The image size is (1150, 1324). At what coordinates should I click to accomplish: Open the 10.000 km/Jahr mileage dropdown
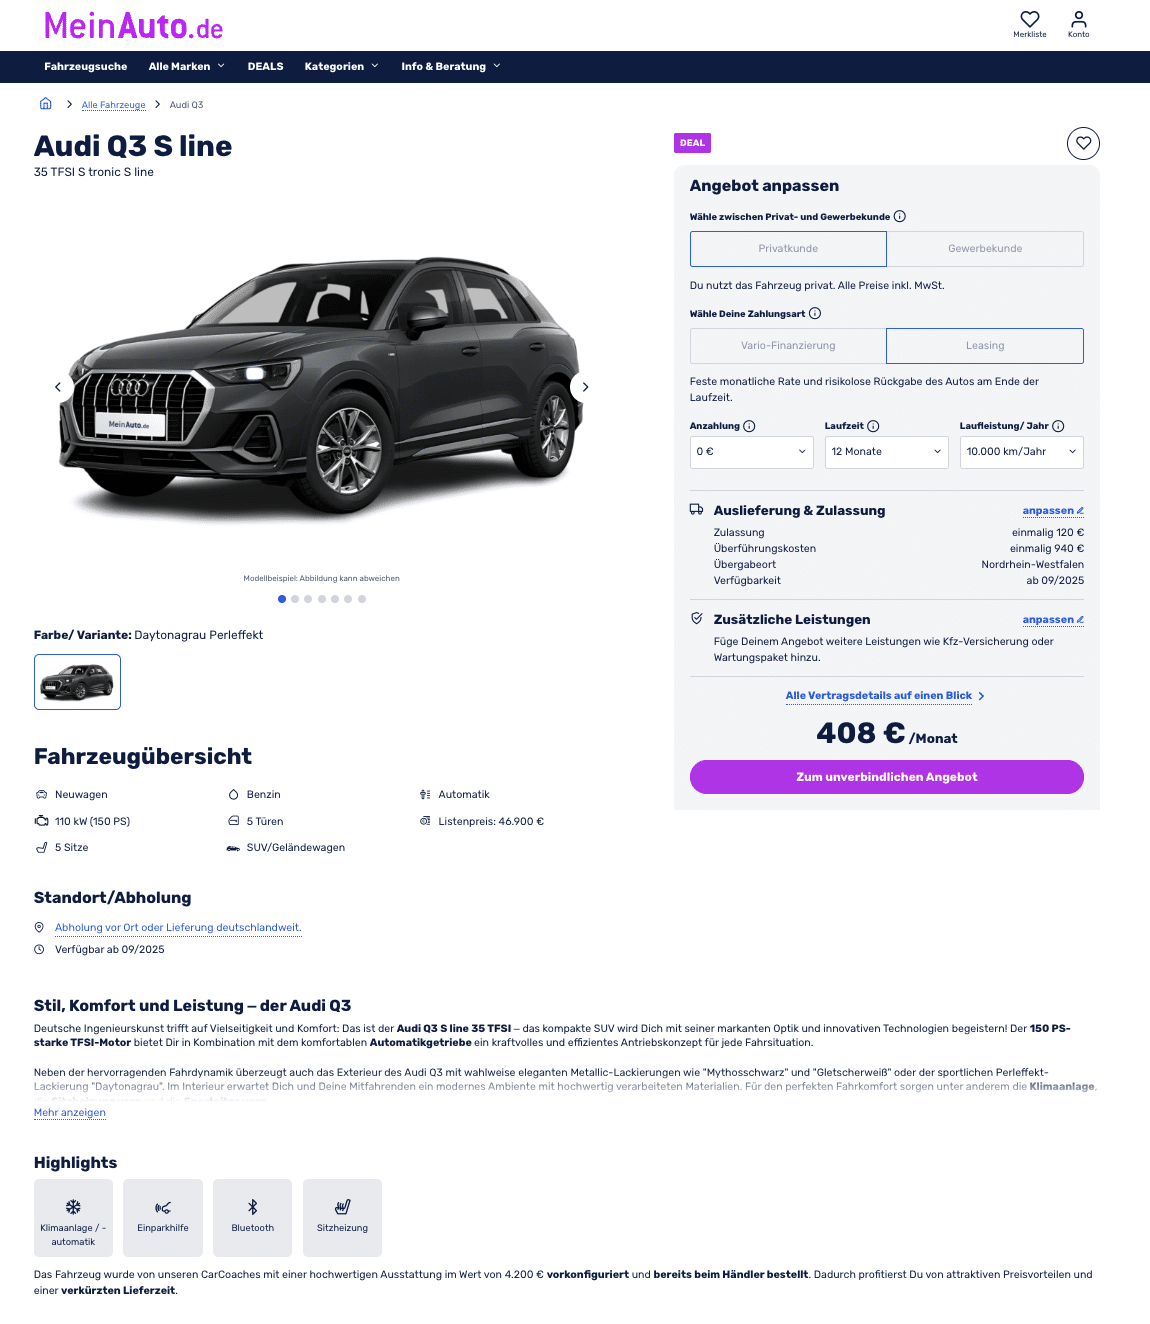point(1021,452)
